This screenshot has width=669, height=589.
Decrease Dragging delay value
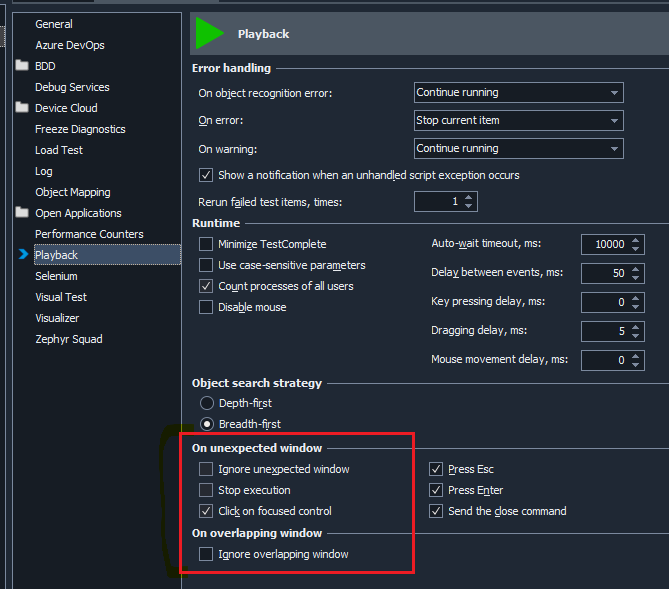click(636, 336)
